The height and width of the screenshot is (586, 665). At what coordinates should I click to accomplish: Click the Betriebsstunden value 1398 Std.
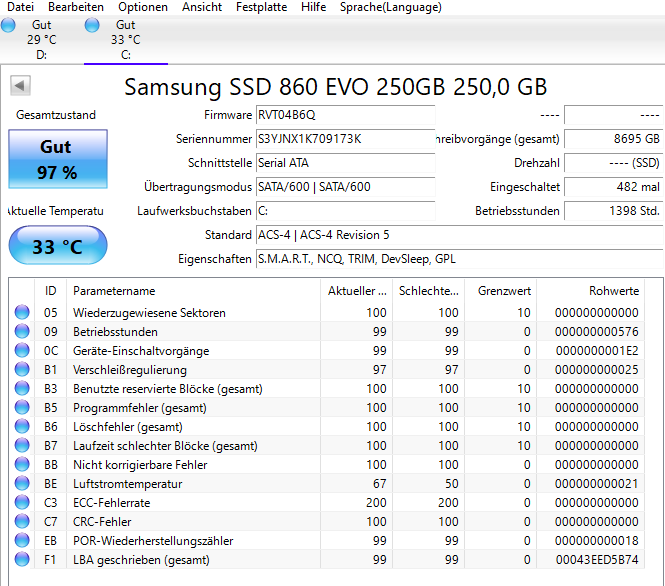coord(614,211)
